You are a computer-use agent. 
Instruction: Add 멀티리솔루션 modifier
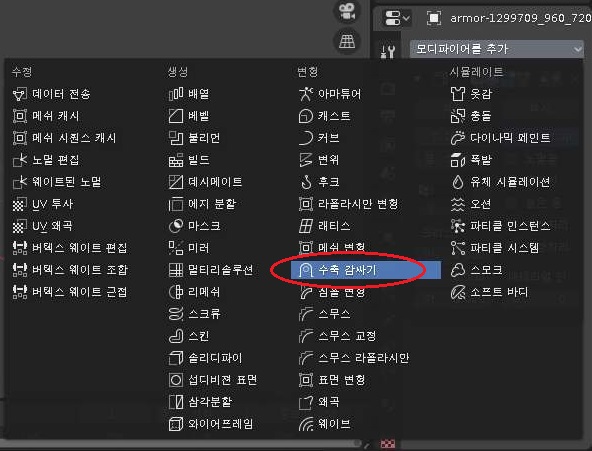(x=211, y=270)
